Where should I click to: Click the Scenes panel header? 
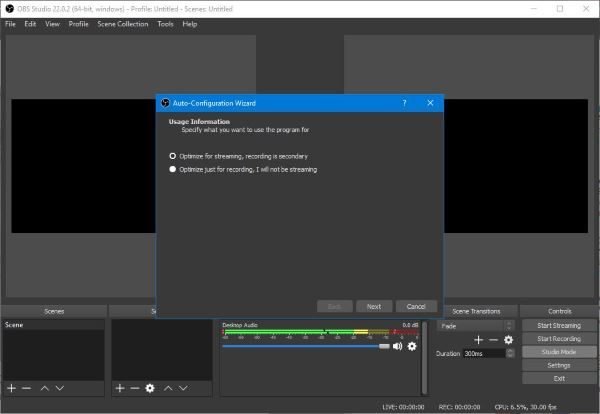54,311
